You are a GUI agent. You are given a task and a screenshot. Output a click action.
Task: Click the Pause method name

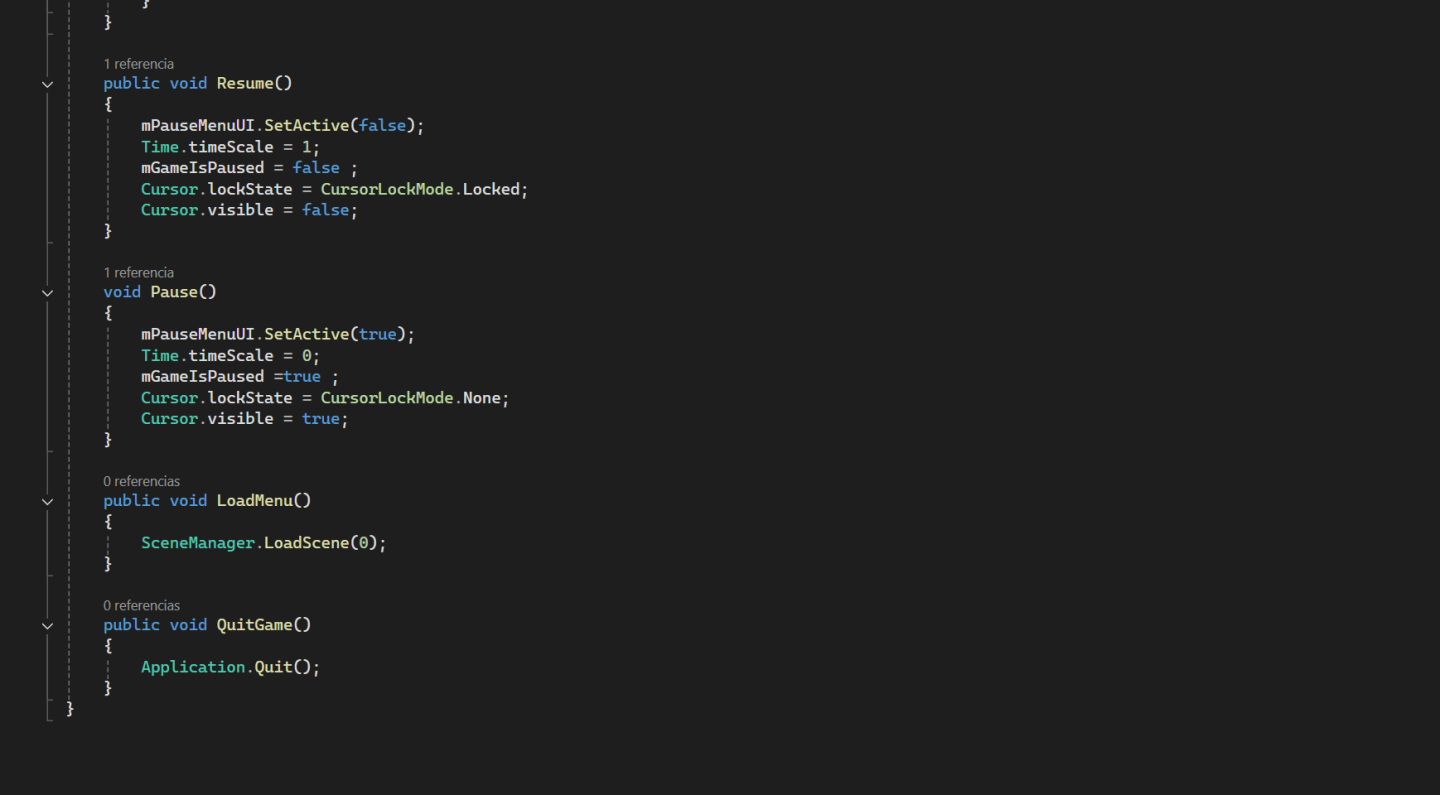click(x=174, y=292)
